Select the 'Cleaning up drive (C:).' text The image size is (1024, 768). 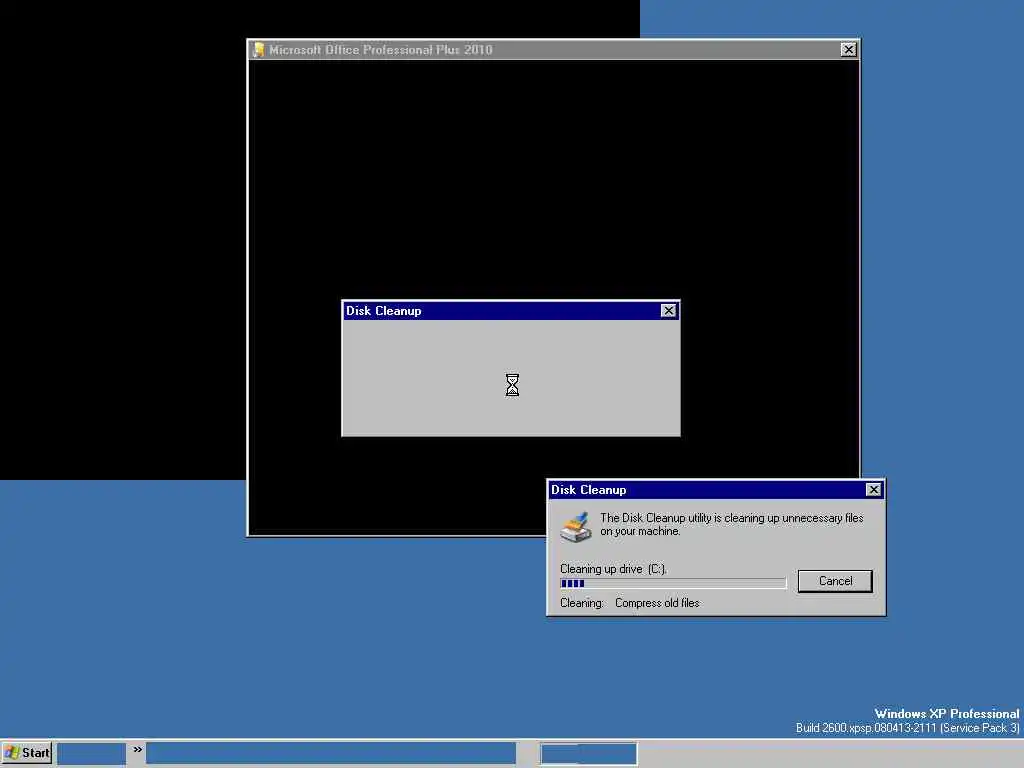pos(613,569)
